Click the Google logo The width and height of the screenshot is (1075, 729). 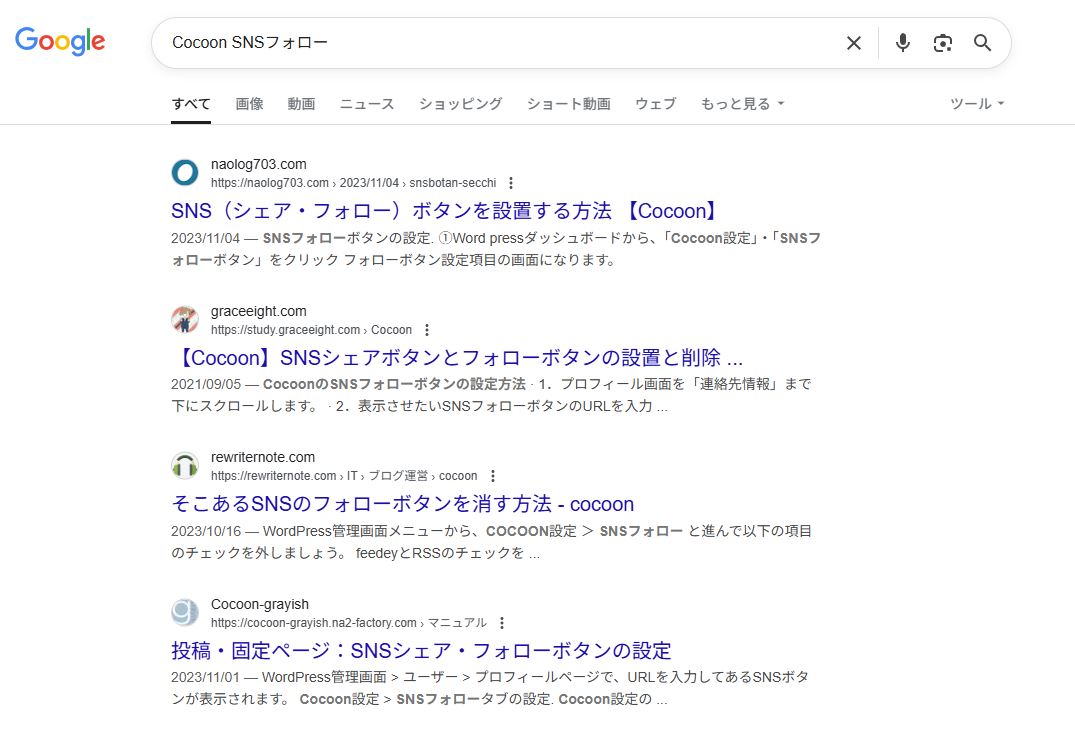pos(60,41)
